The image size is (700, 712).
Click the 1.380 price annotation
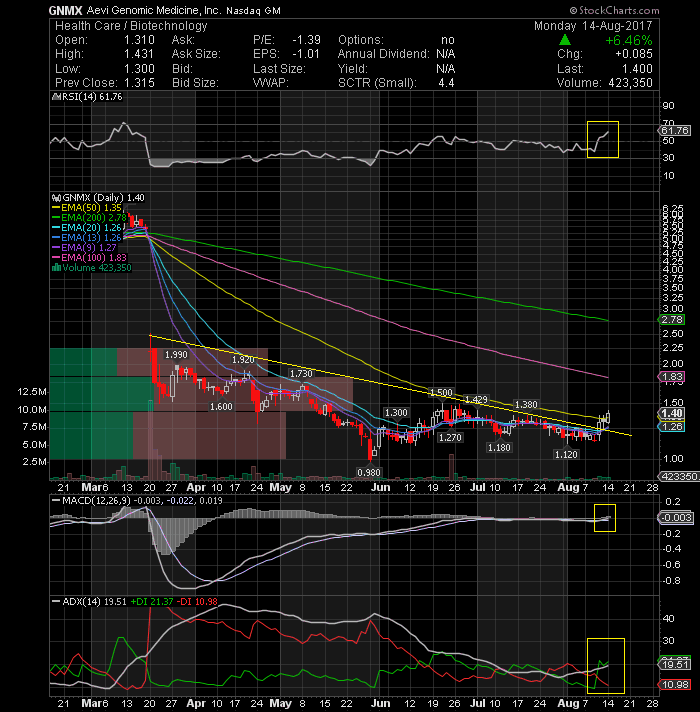526,405
